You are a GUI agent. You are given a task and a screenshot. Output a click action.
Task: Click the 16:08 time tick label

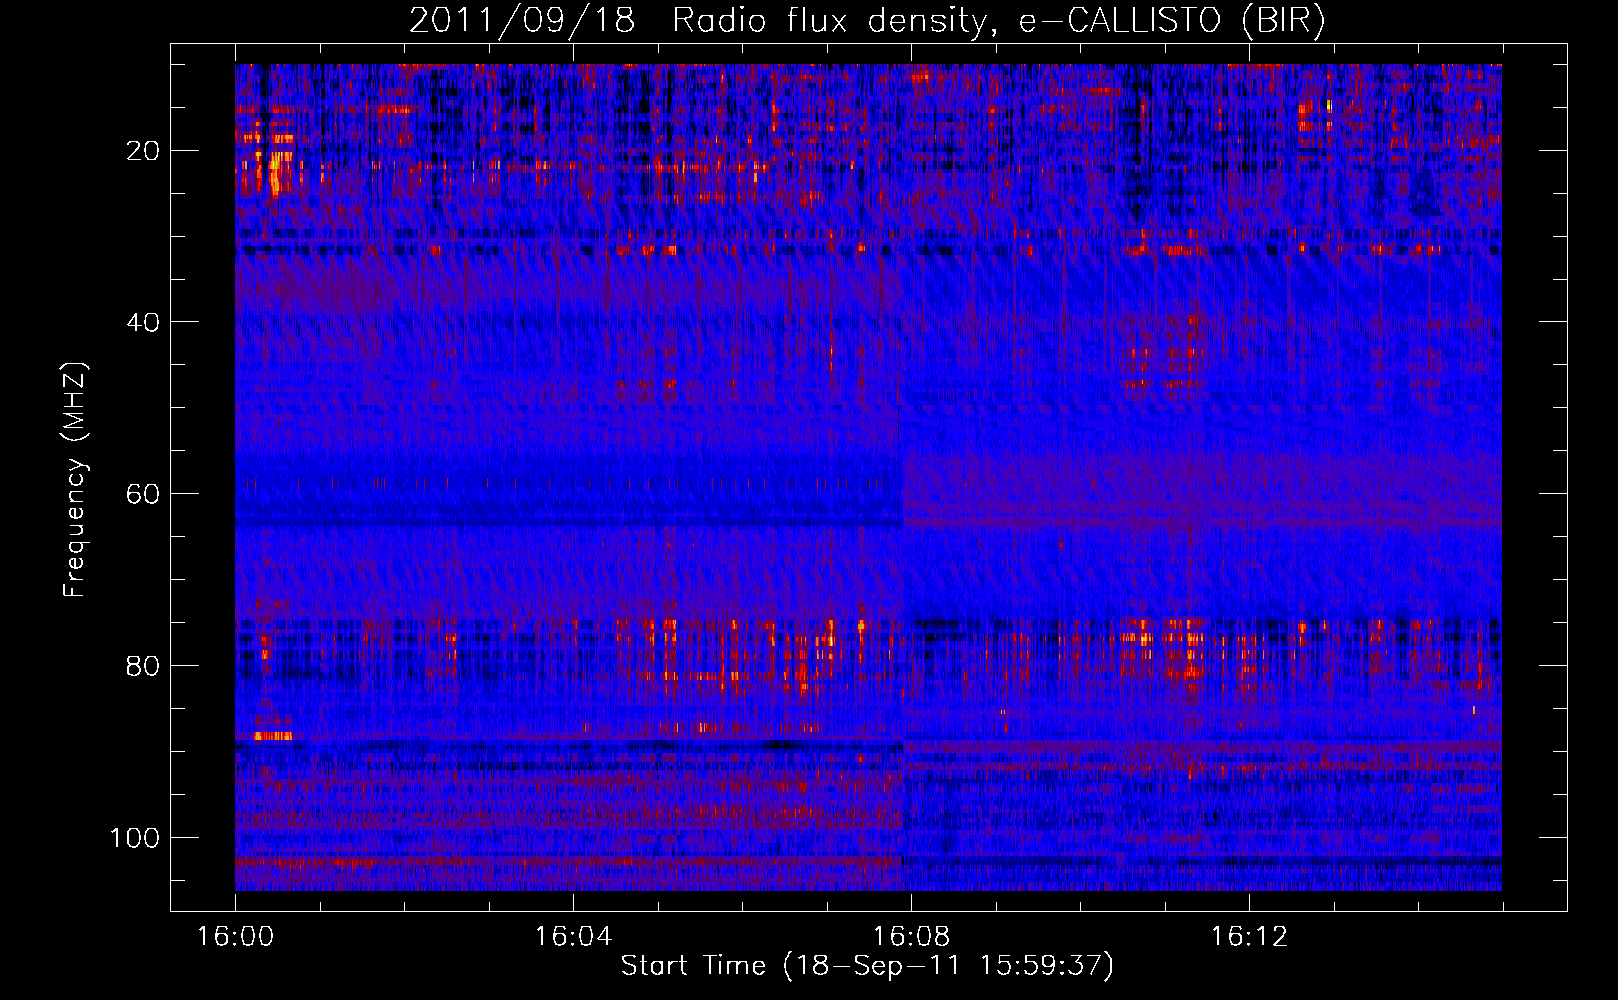tap(911, 937)
